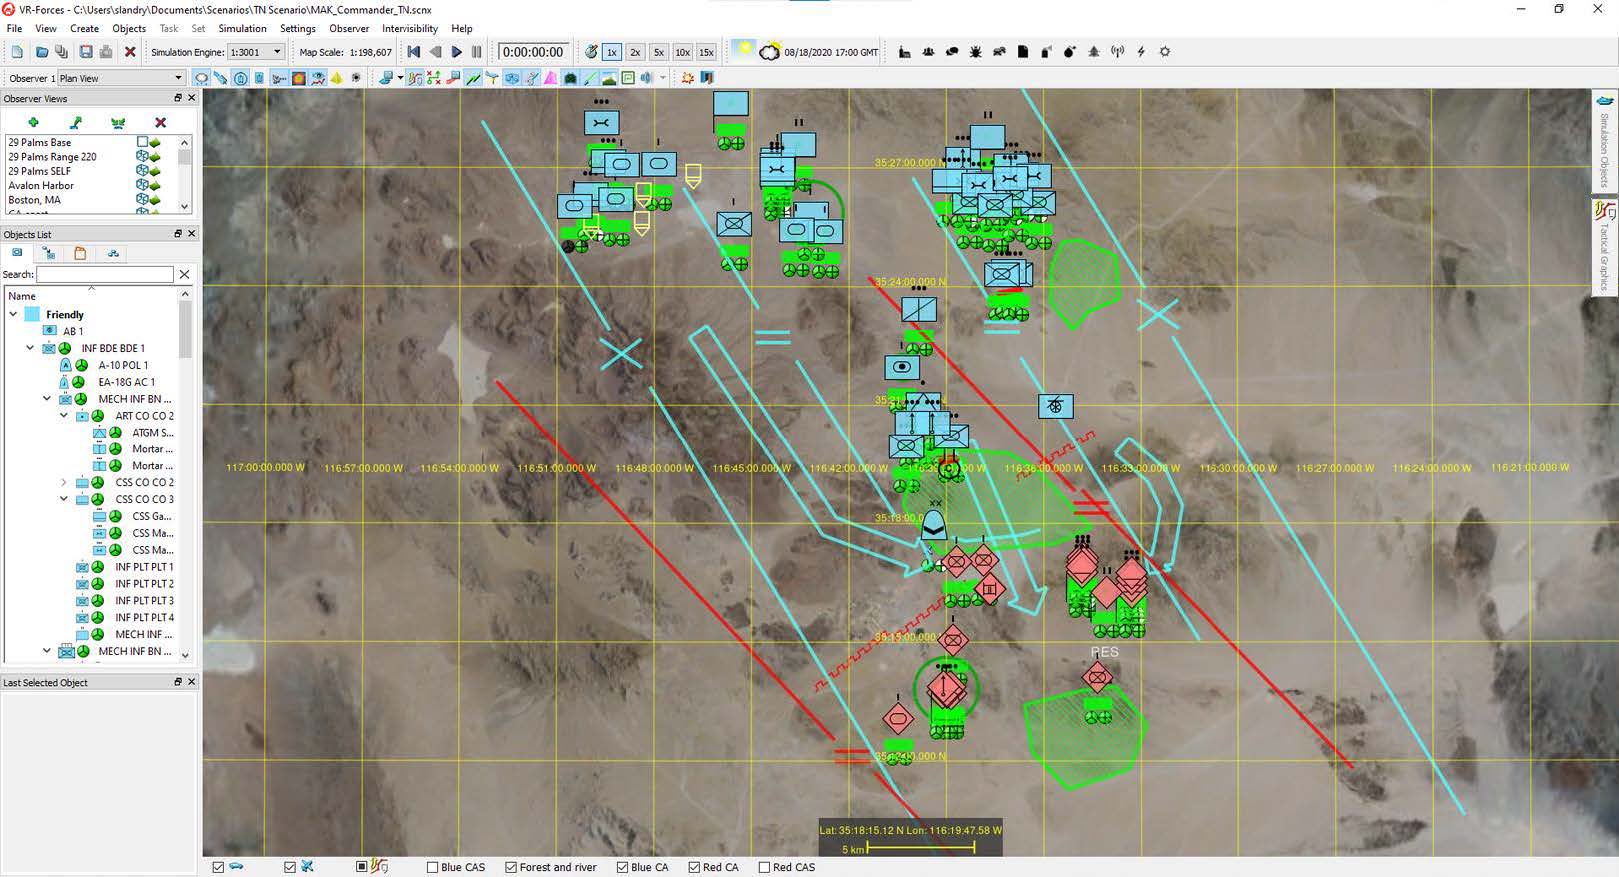This screenshot has height=877, width=1619.
Task: Undock the Observer Views panel
Action: click(178, 98)
